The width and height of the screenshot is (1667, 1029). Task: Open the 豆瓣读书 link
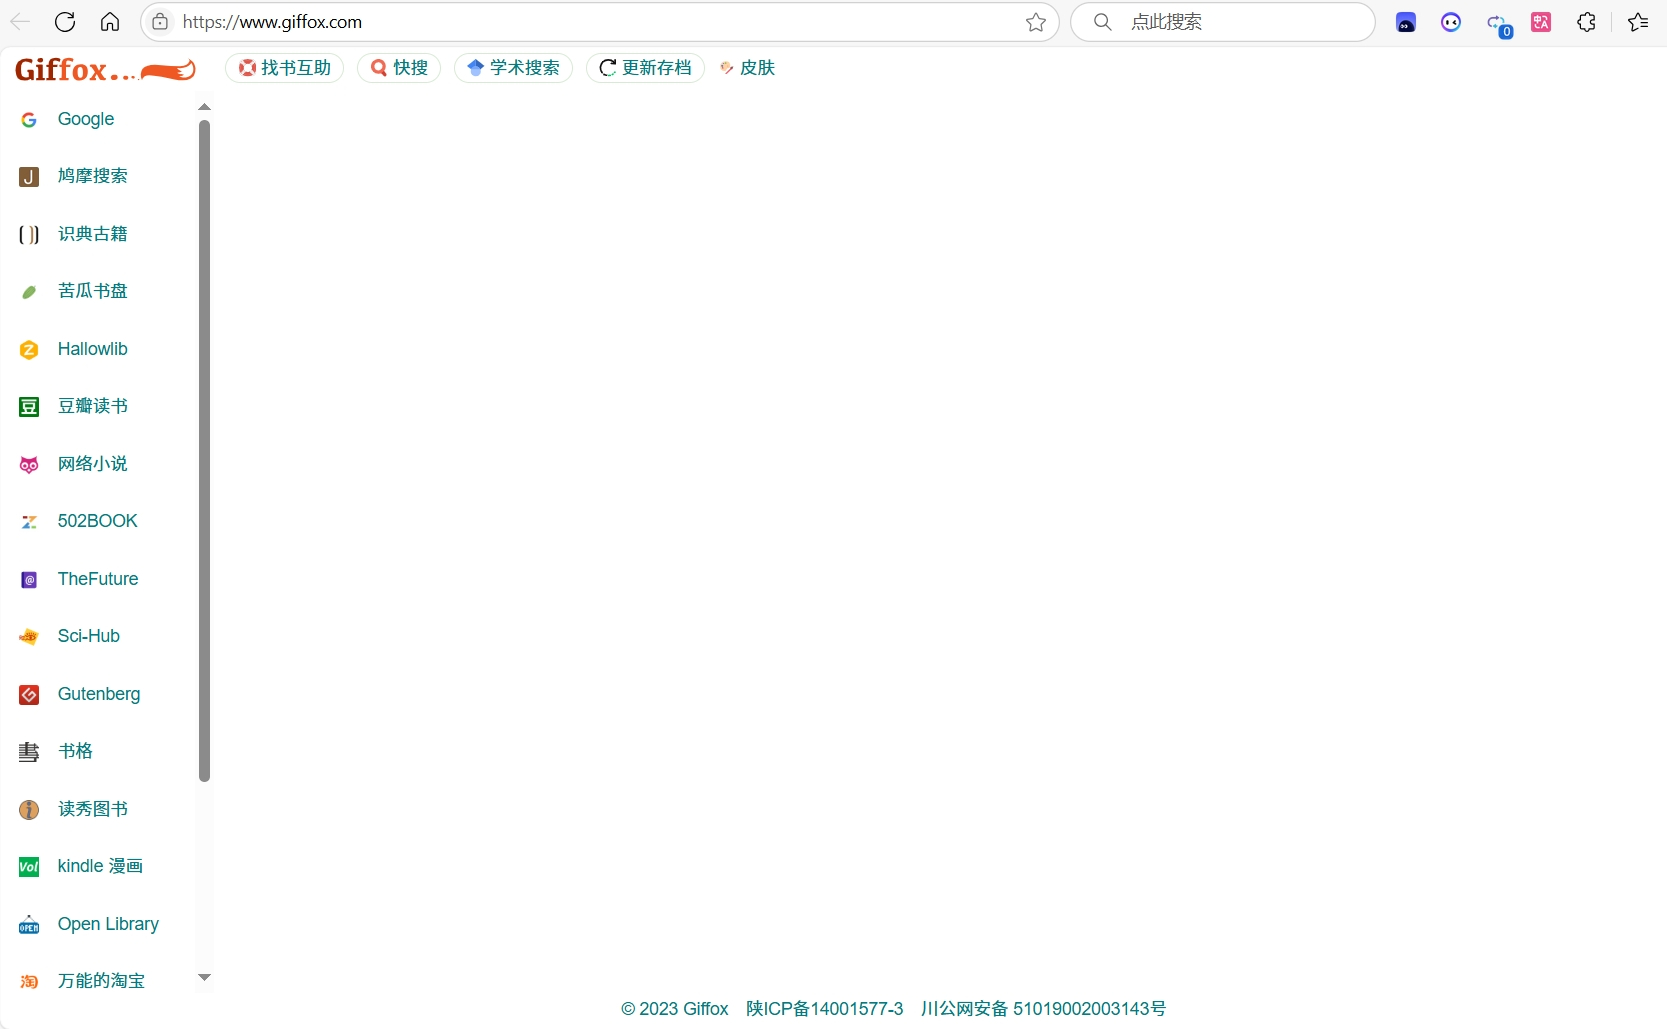pyautogui.click(x=93, y=406)
